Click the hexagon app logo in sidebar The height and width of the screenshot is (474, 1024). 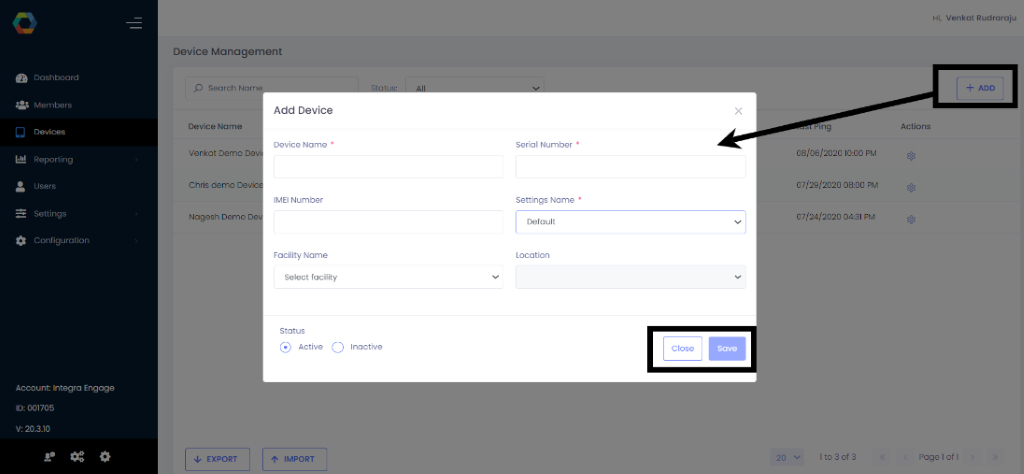tap(25, 23)
